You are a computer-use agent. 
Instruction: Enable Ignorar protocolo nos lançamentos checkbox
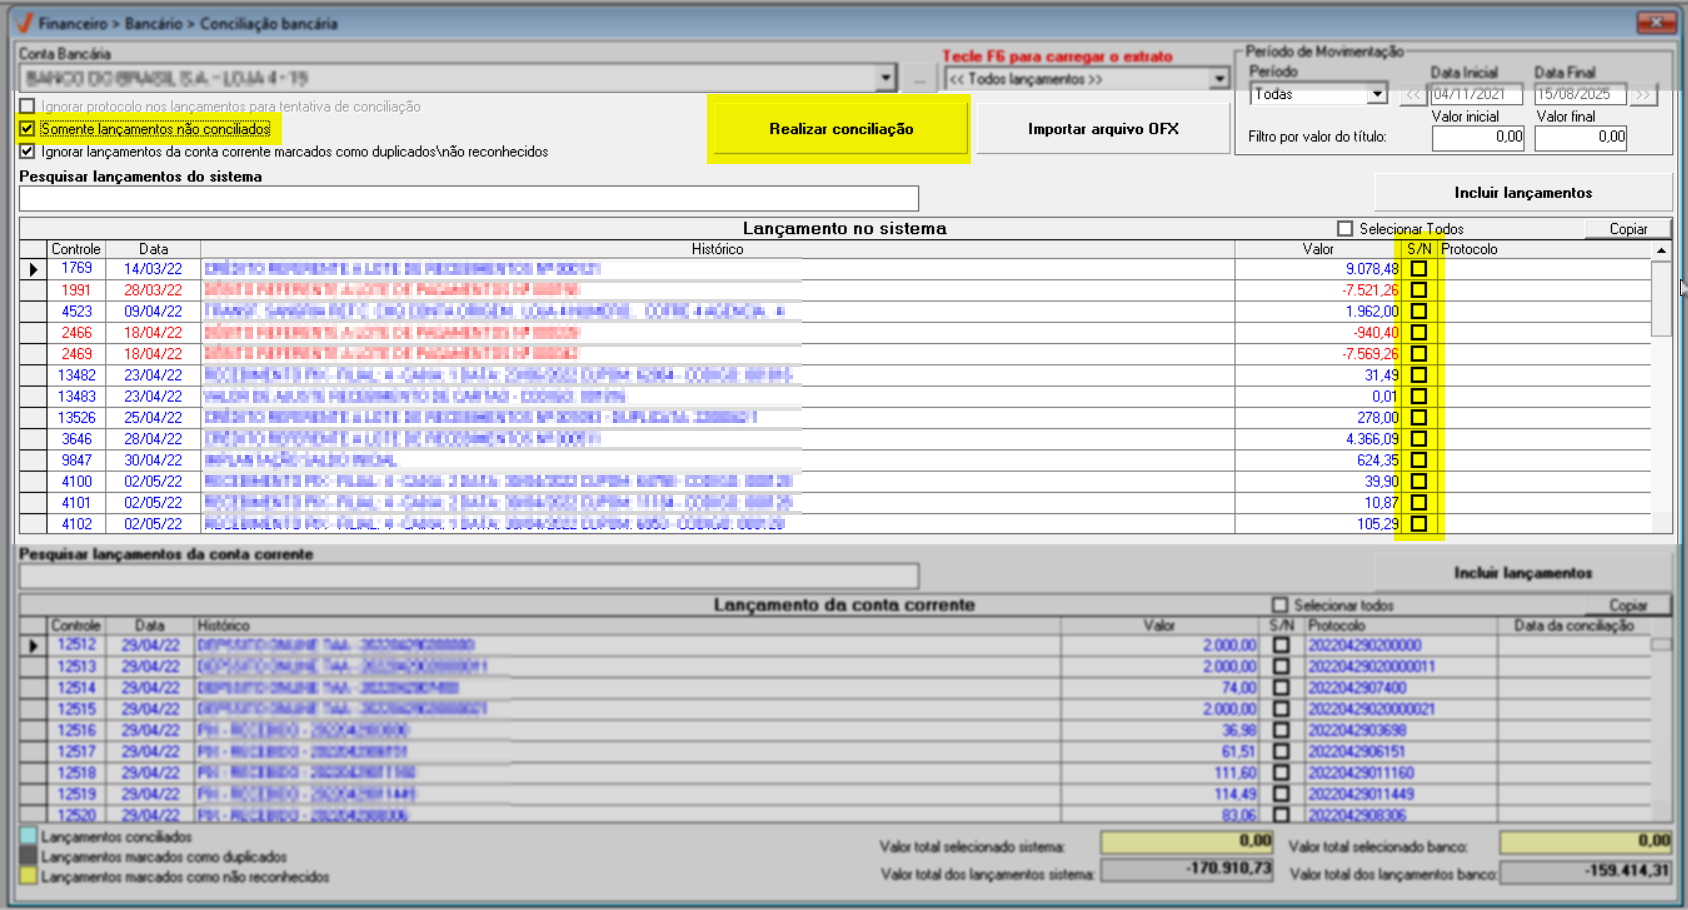tap(27, 106)
